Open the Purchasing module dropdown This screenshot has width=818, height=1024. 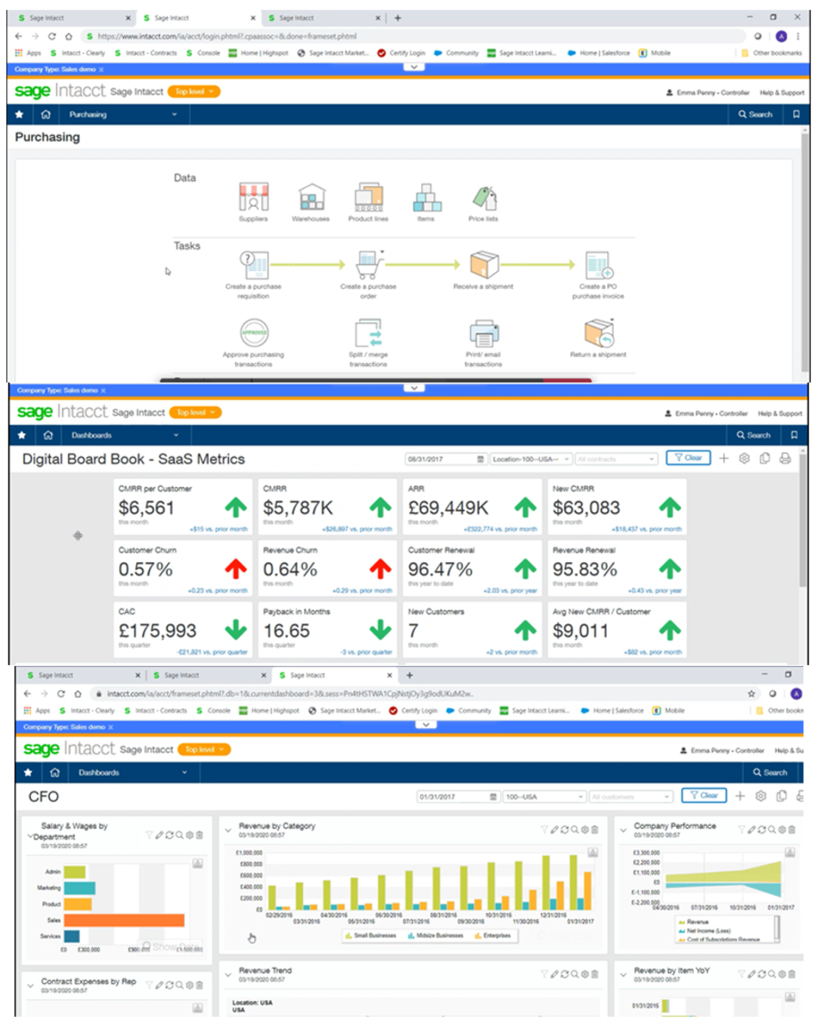[x=123, y=114]
